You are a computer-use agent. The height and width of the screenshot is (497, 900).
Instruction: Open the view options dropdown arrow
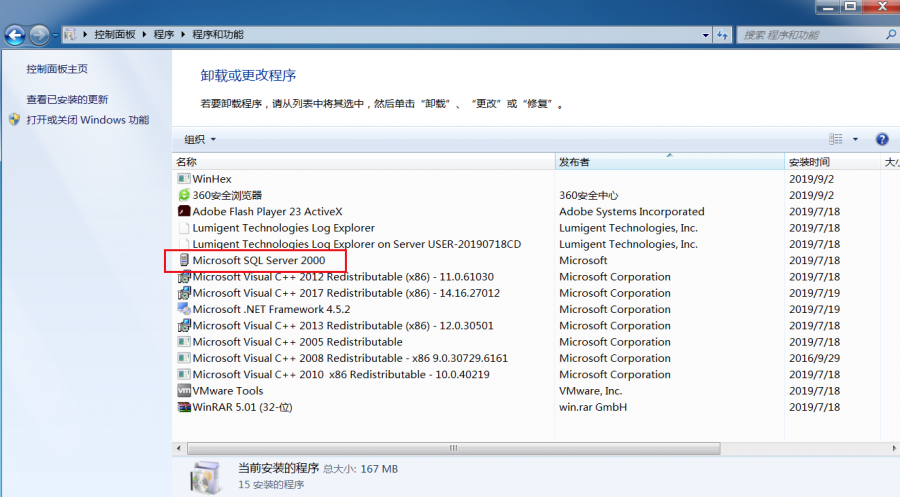tap(855, 139)
